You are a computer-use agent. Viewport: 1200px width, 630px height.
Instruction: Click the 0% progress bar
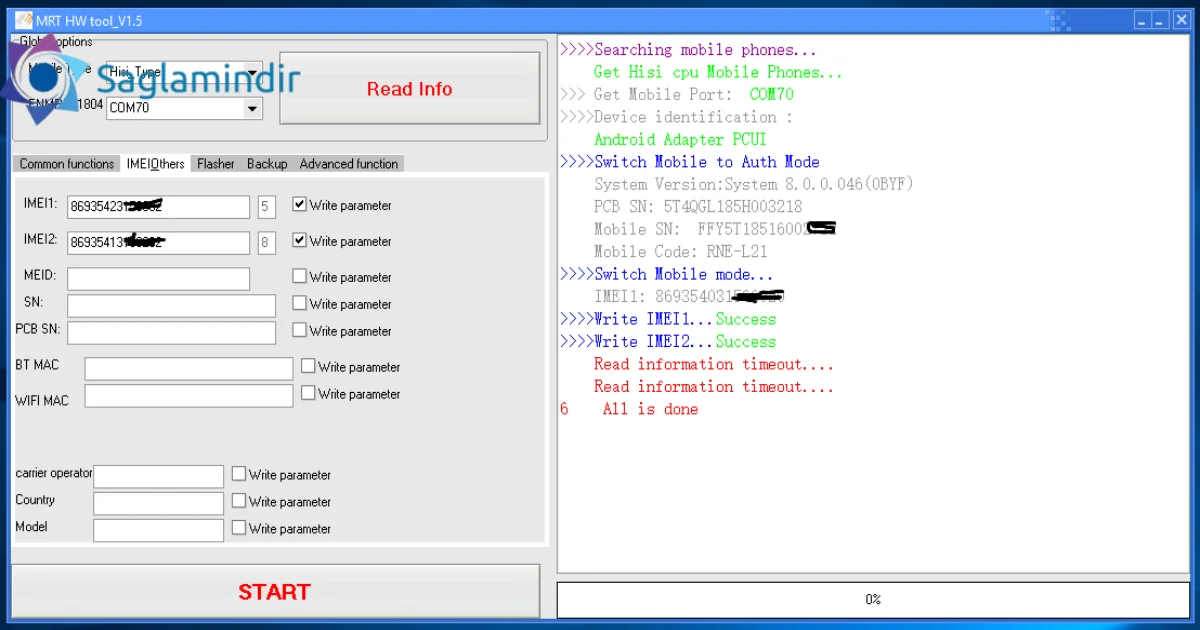pyautogui.click(x=872, y=600)
